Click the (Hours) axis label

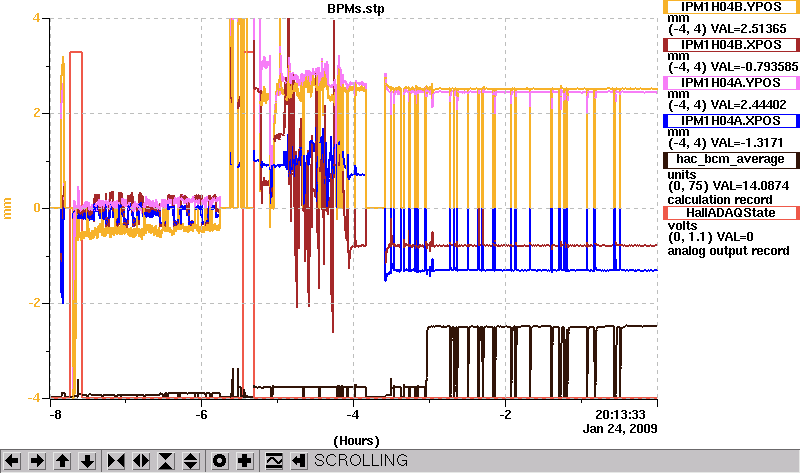(x=356, y=440)
